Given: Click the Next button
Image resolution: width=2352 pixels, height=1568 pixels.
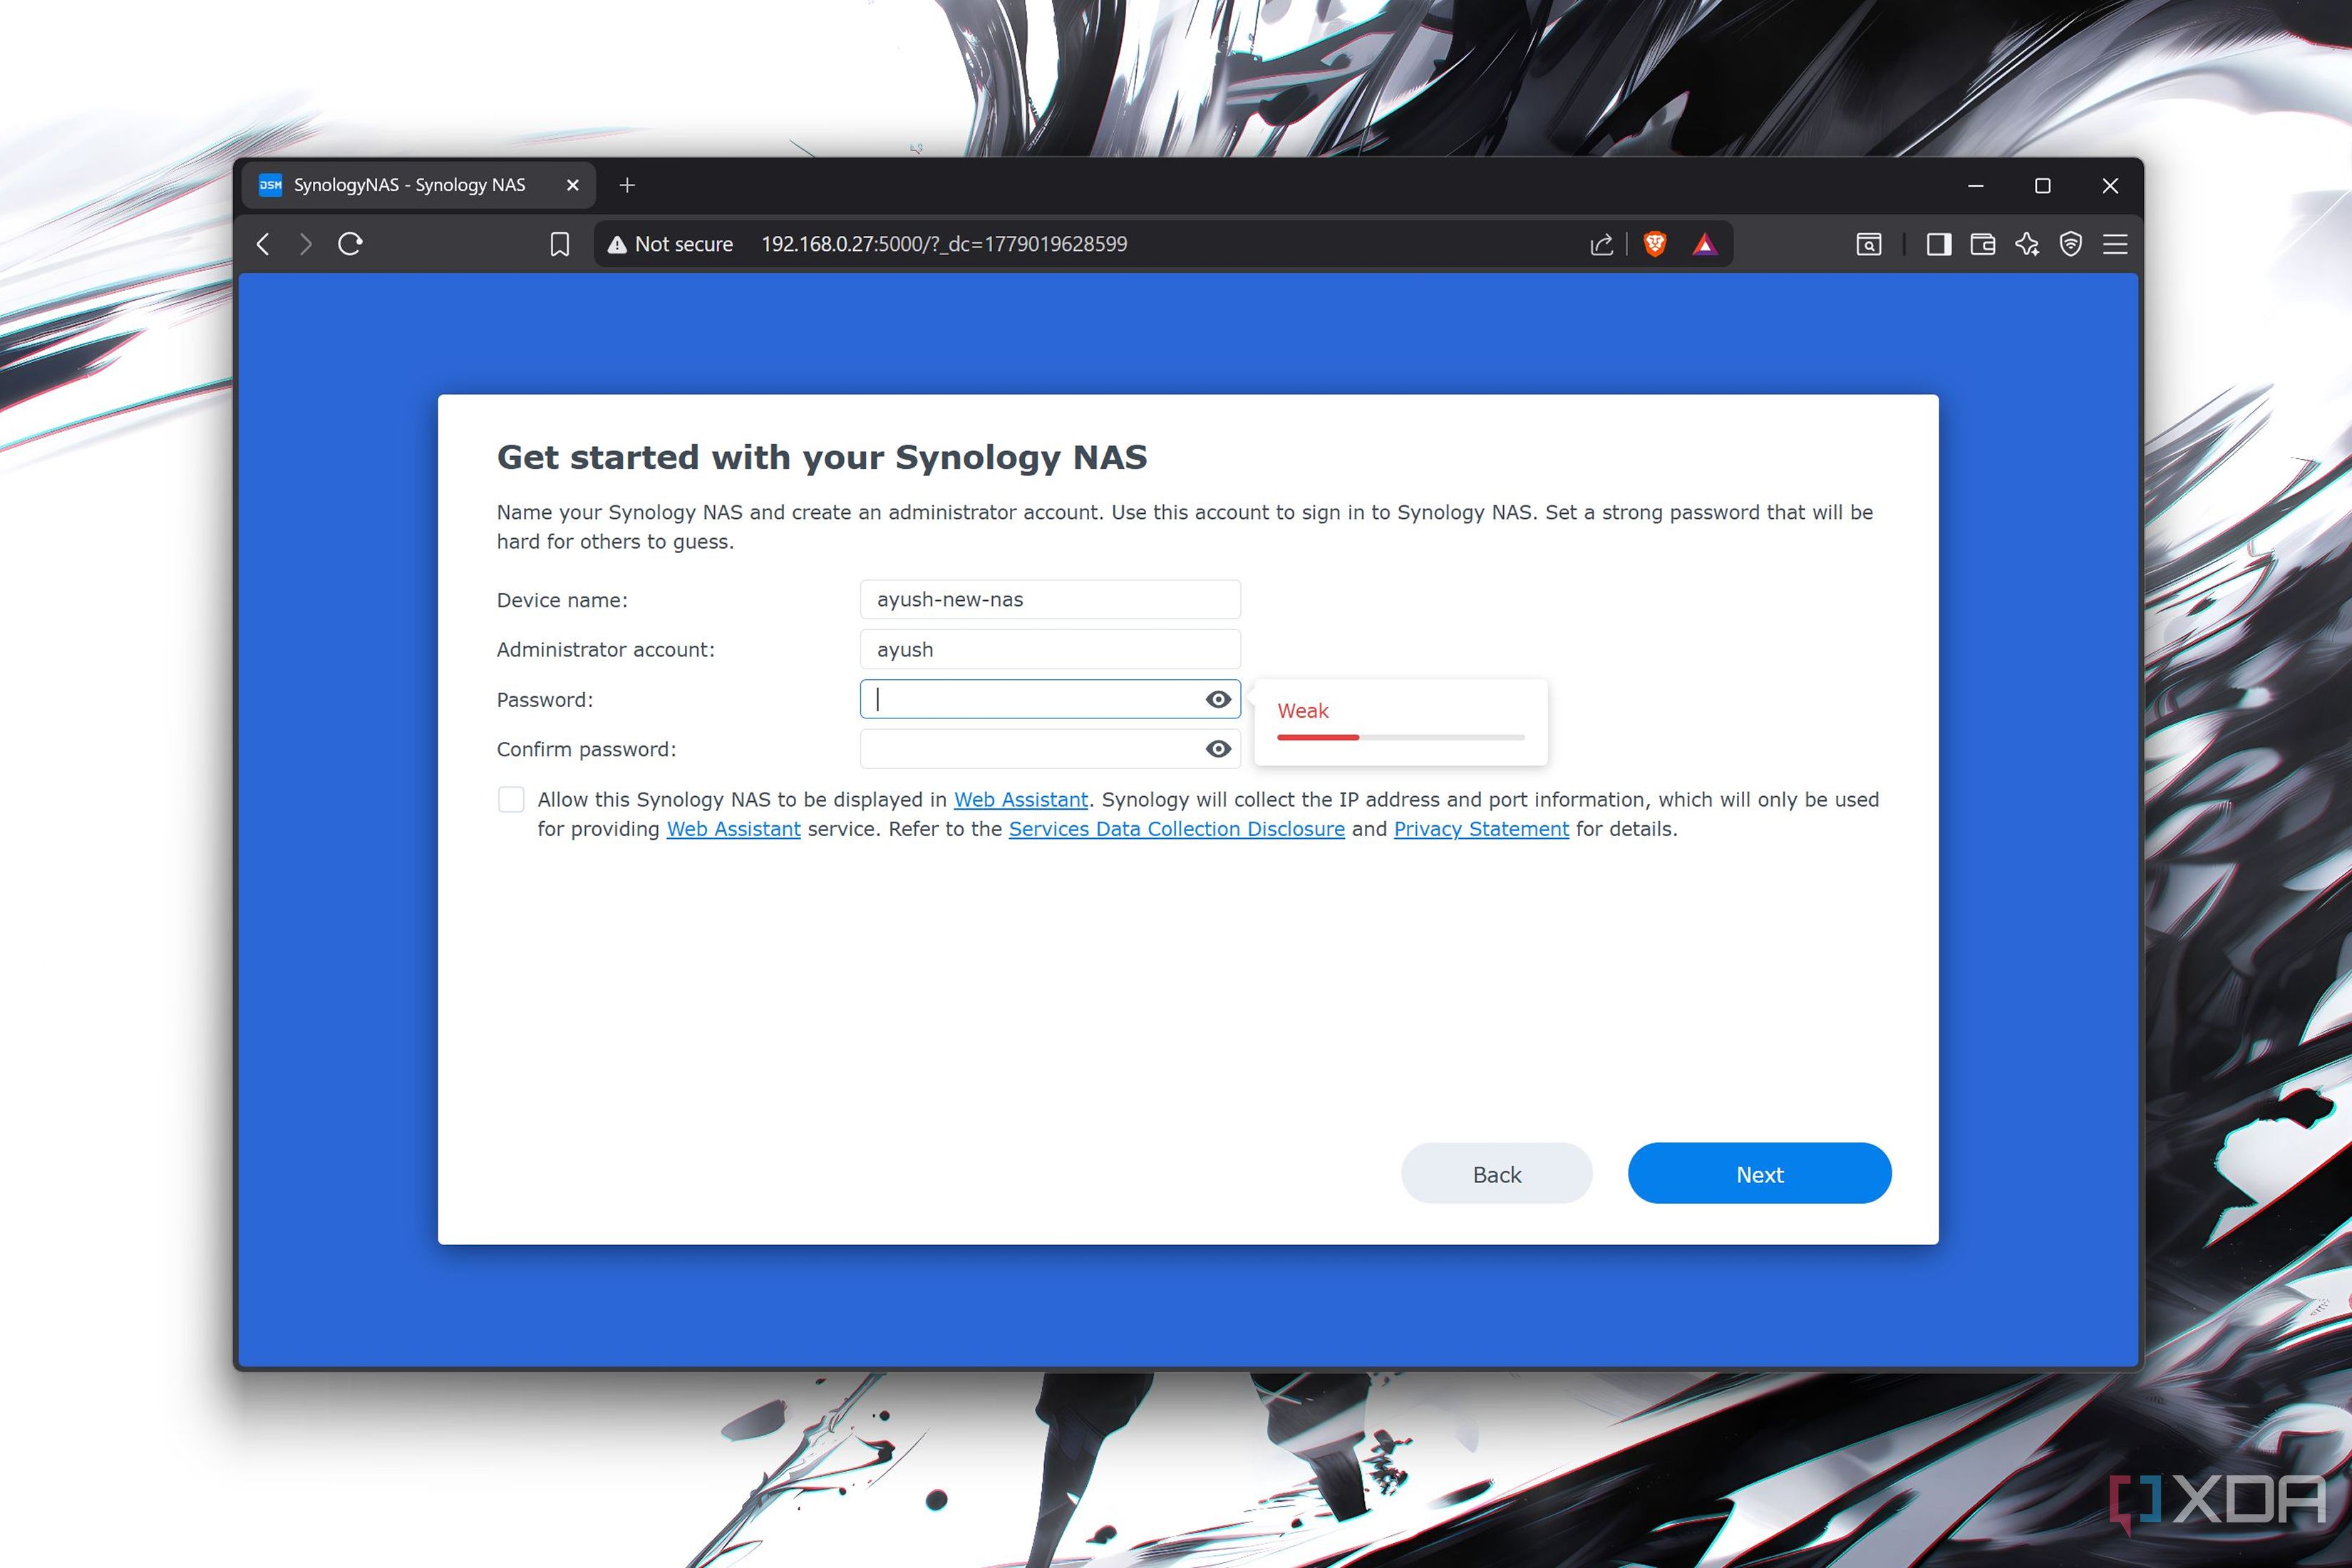Looking at the screenshot, I should (1759, 1174).
